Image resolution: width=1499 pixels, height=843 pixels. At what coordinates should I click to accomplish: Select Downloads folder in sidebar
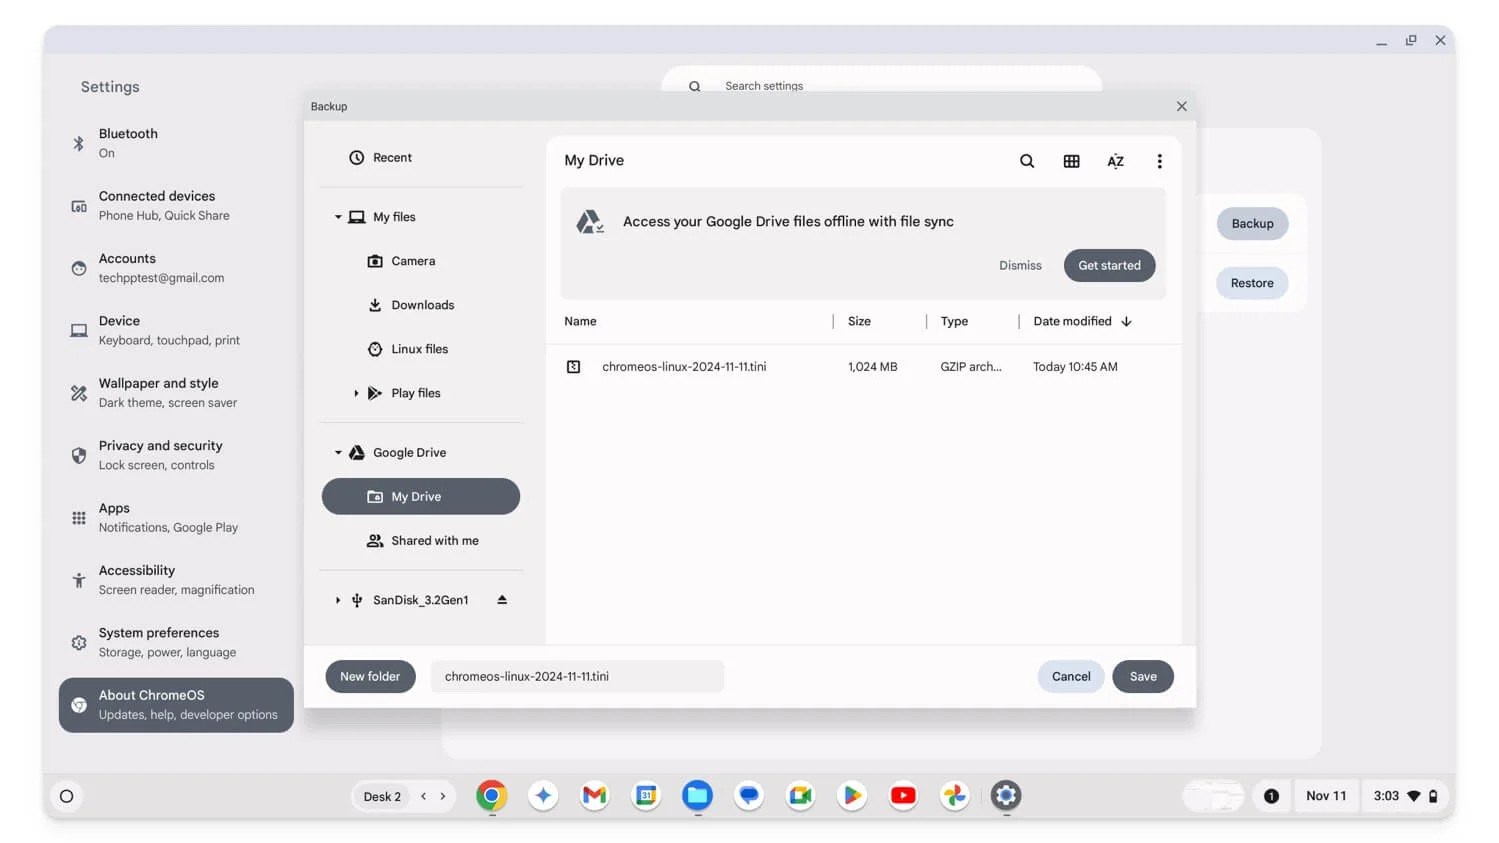click(x=422, y=305)
